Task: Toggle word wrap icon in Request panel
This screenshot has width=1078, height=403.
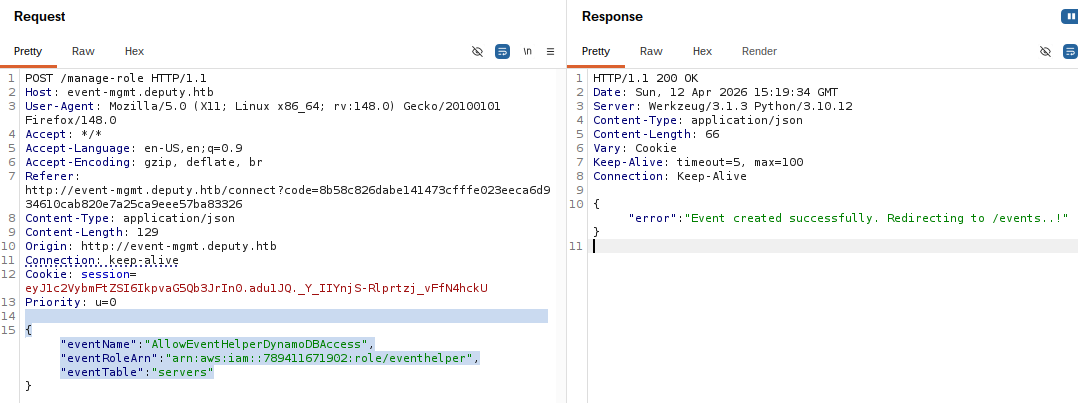Action: 503,51
